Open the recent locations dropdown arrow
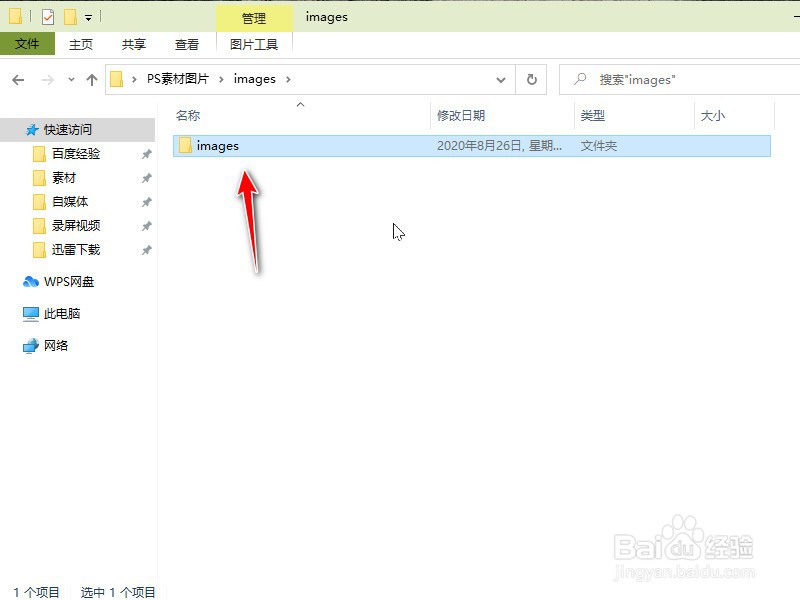 pos(71,79)
